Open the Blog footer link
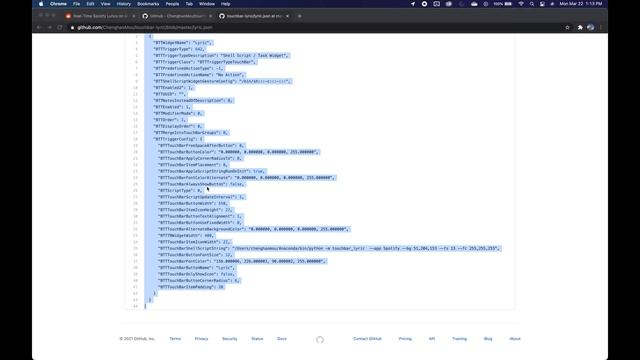 coord(488,339)
